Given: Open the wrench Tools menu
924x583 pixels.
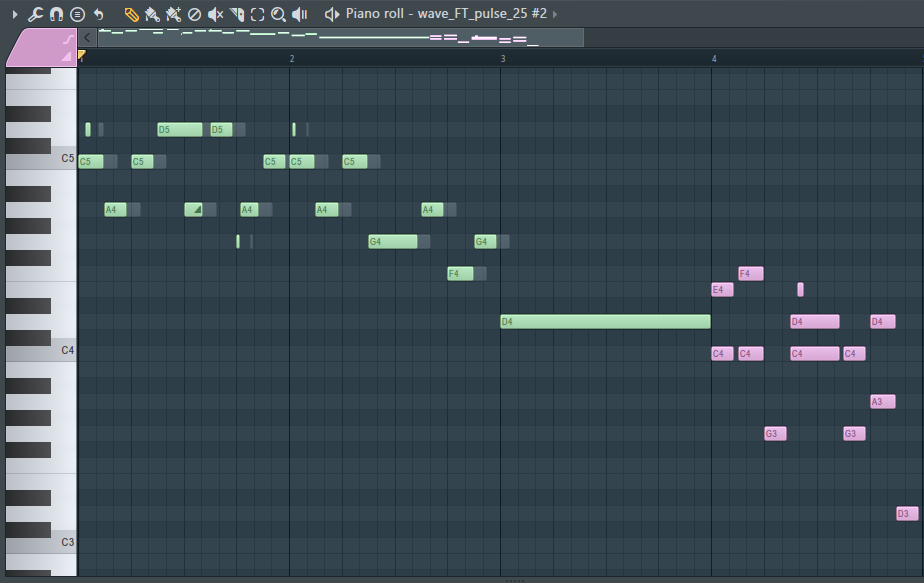Looking at the screenshot, I should tap(35, 14).
